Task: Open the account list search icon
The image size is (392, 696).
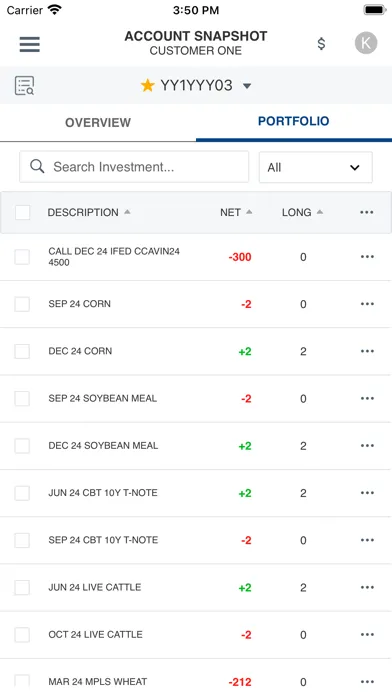Action: pos(24,86)
